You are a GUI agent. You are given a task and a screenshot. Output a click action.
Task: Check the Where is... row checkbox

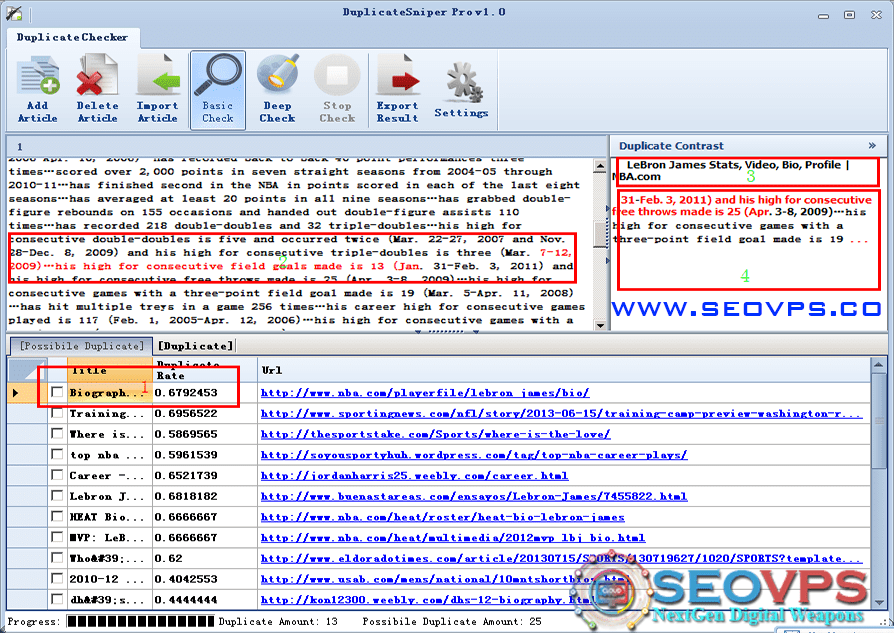point(57,433)
